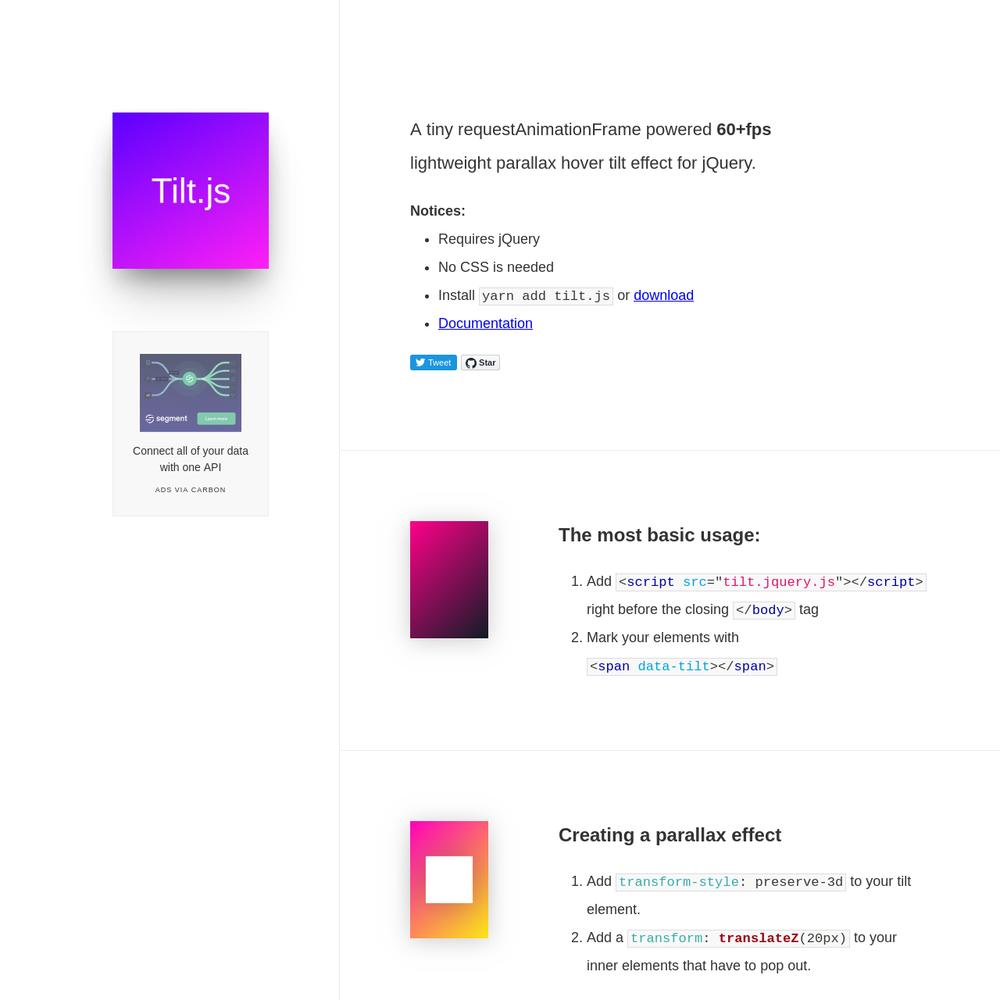Viewport: 1000px width, 1000px height.
Task: Open the download link
Action: [x=663, y=295]
